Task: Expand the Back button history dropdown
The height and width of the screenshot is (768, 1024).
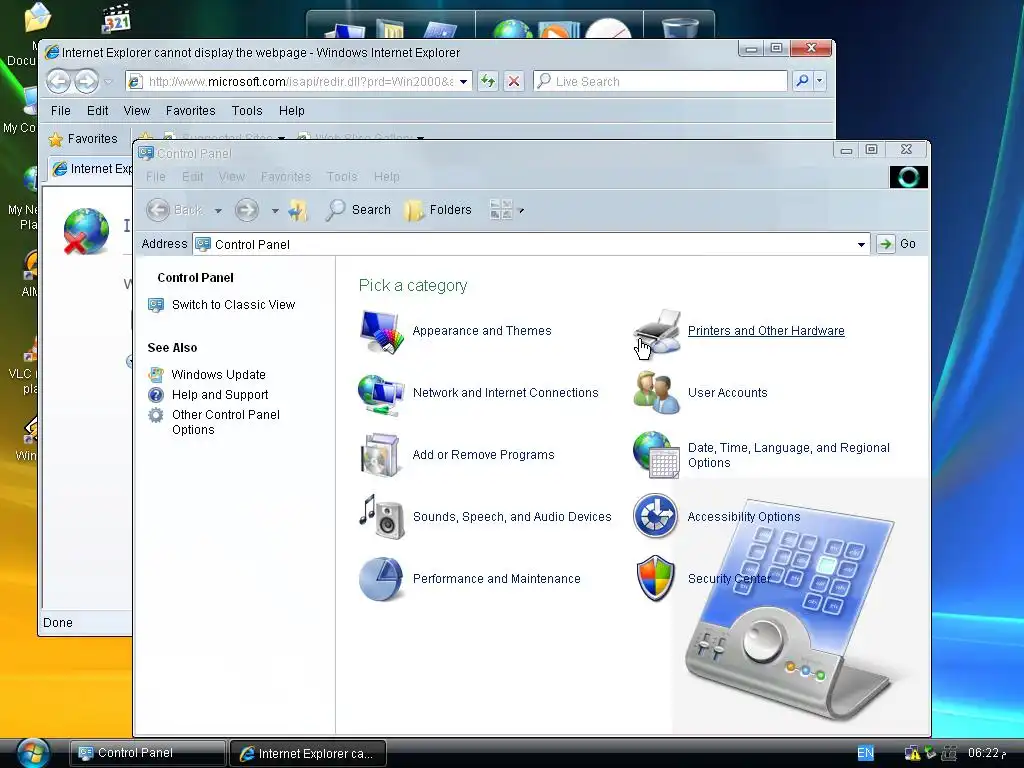Action: [218, 211]
